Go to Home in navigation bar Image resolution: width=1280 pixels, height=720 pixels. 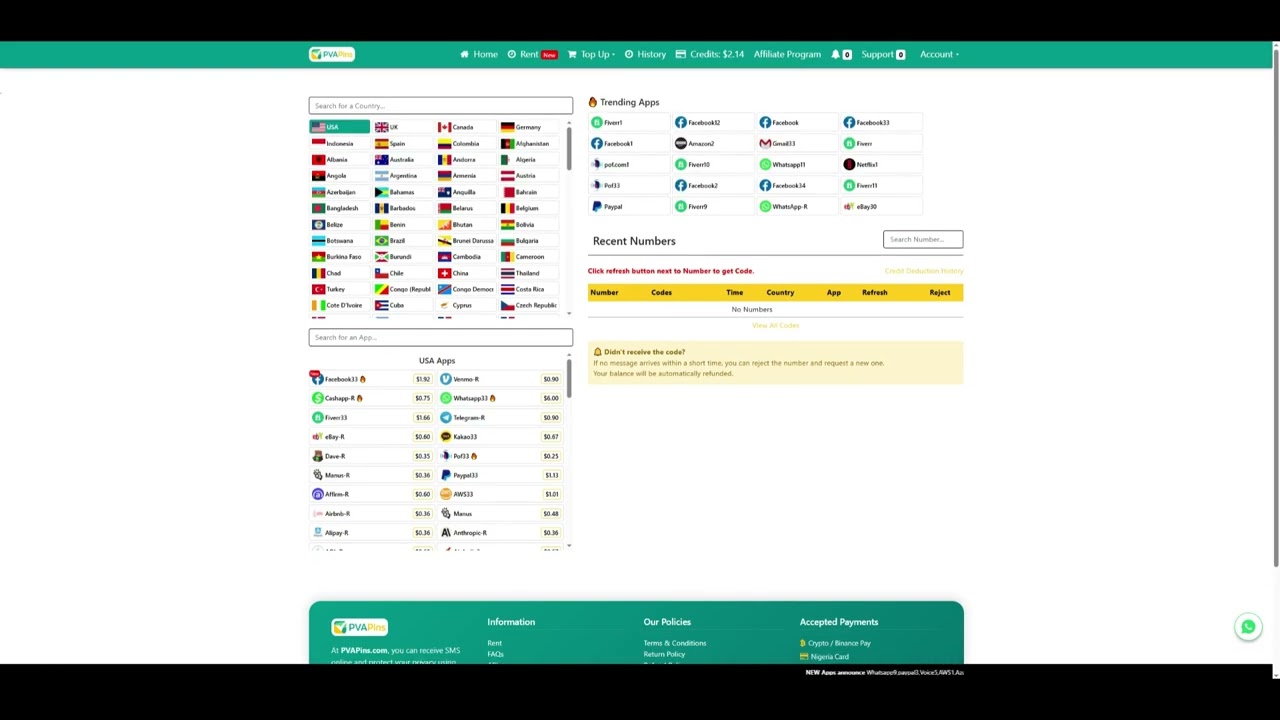(x=479, y=54)
